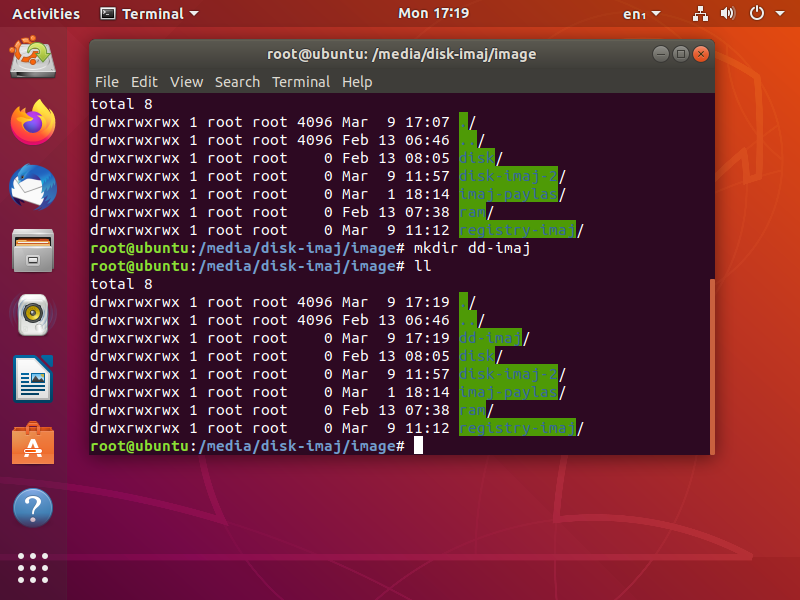Open the Help question mark icon
This screenshot has height=600, width=800.
33,508
